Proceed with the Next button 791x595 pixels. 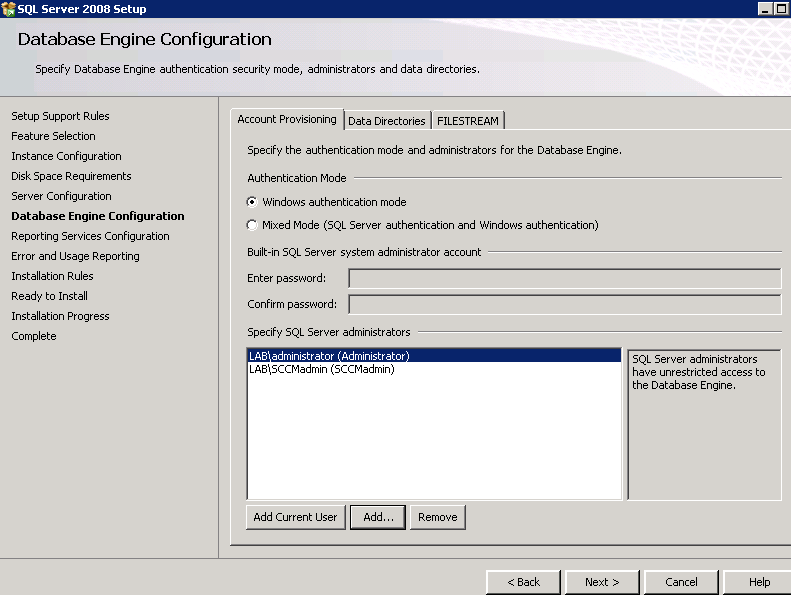pyautogui.click(x=602, y=582)
